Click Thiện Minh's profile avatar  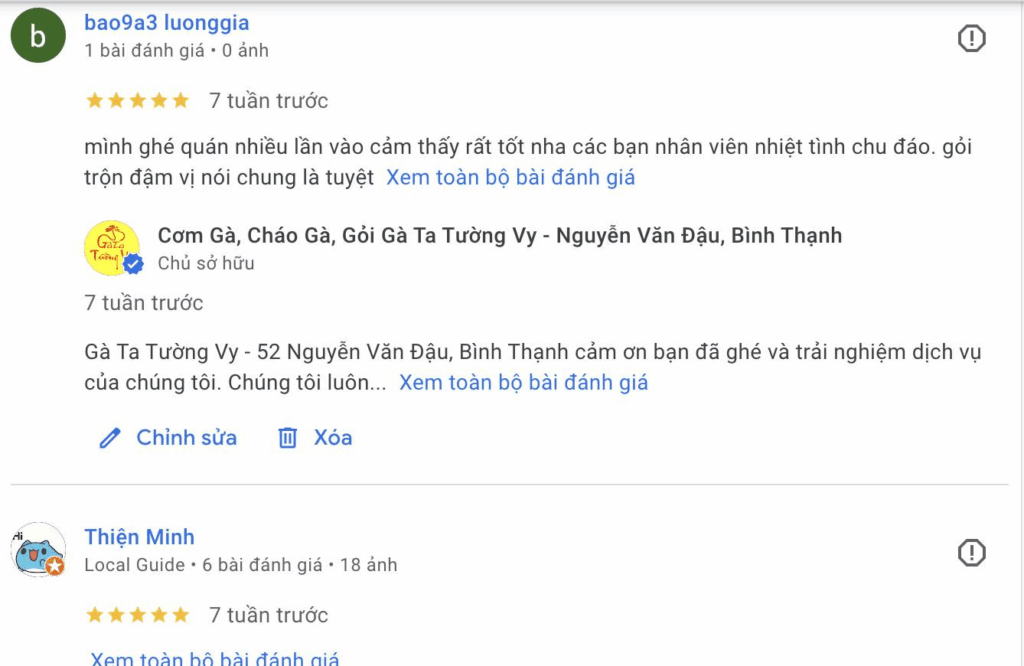pos(38,550)
